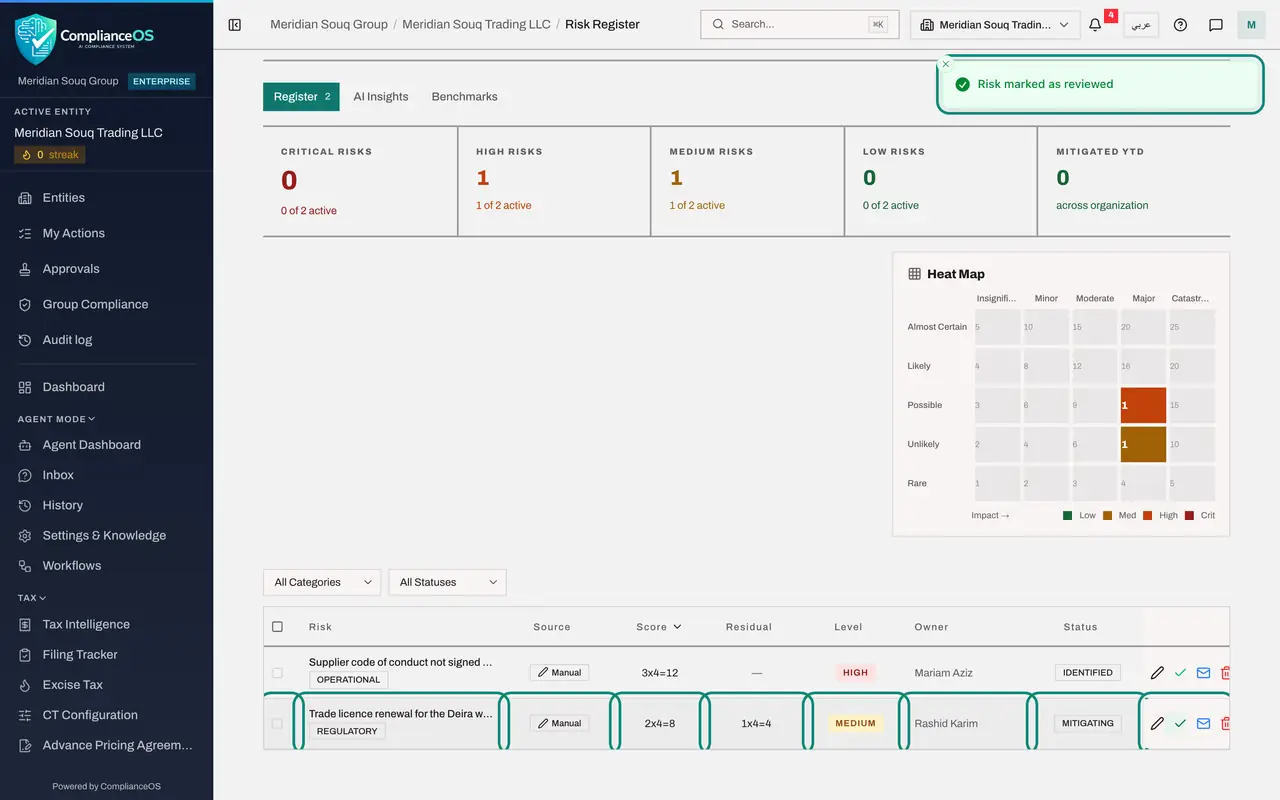Go to Meridian Souq Trading LLC breadcrumb
The width and height of the screenshot is (1280, 800).
[x=476, y=24]
